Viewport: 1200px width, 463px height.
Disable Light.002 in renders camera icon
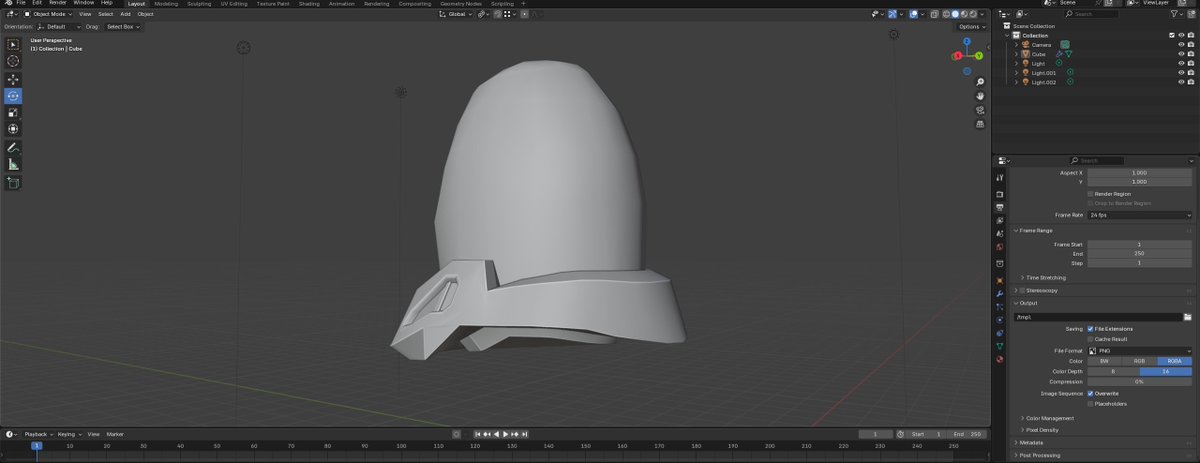tap(1192, 82)
